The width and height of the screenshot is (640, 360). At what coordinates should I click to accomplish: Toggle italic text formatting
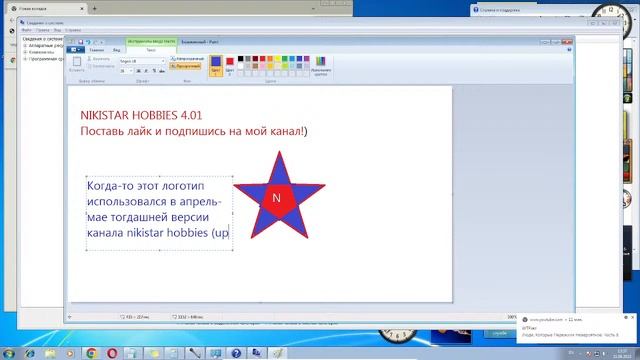click(x=146, y=71)
